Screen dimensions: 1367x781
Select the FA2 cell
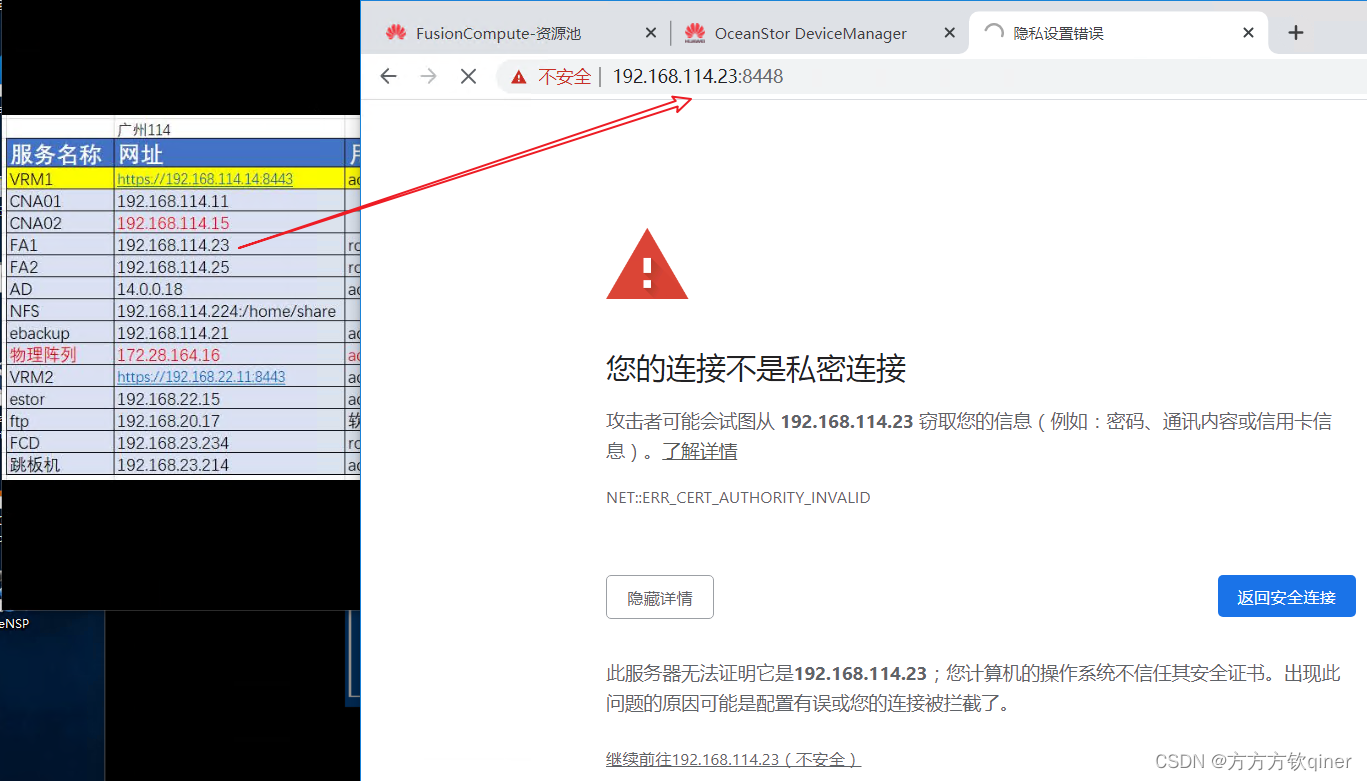(59, 267)
